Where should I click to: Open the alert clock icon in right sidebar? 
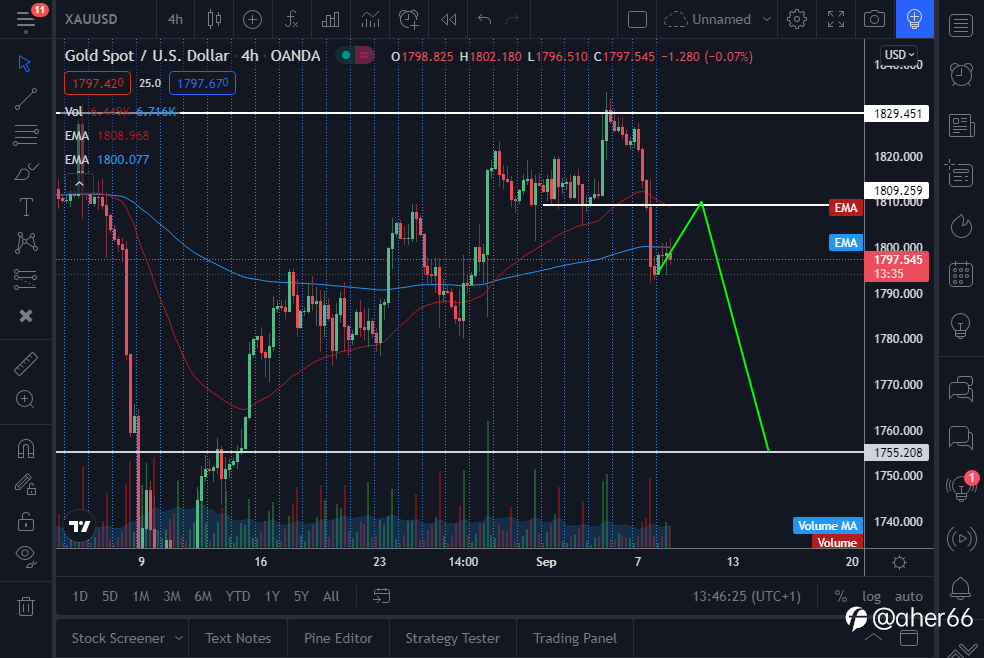pyautogui.click(x=961, y=73)
